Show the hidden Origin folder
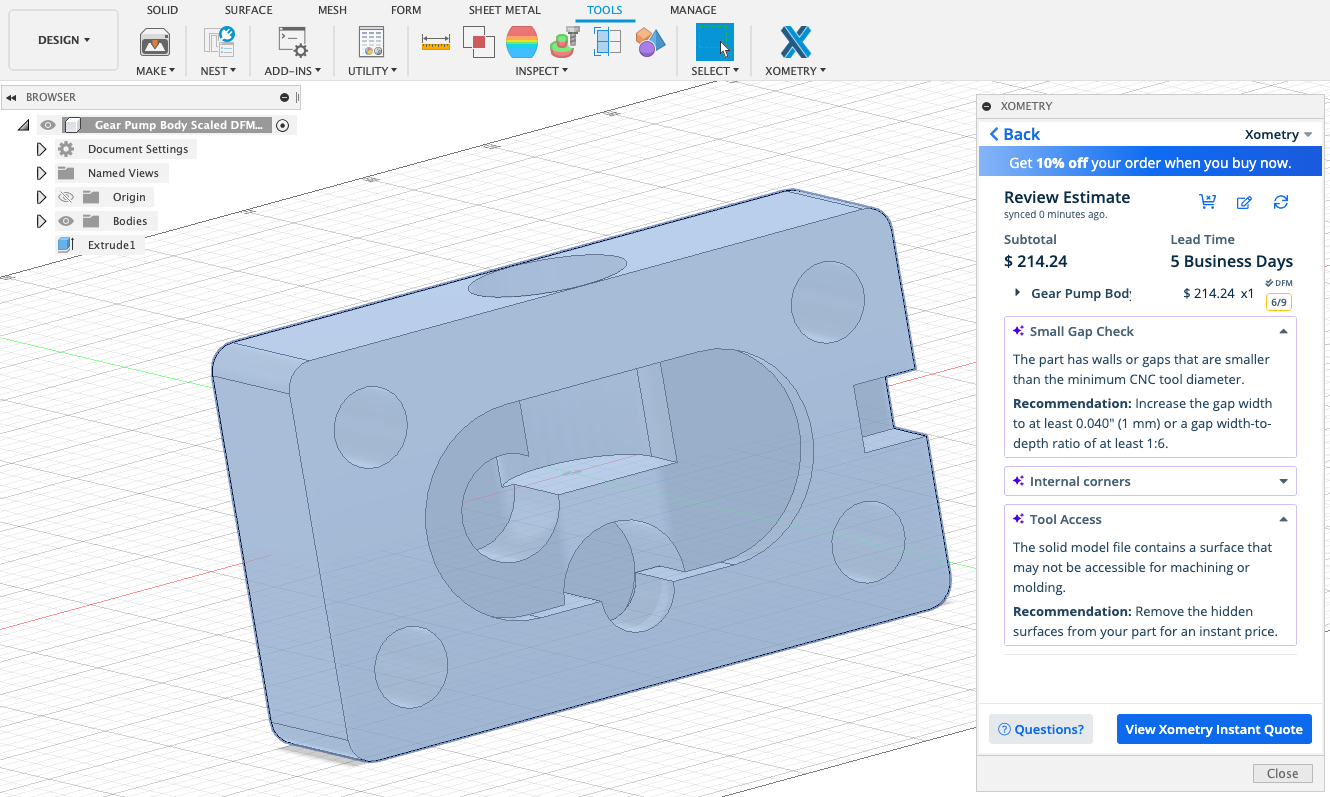1330x797 pixels. click(66, 197)
